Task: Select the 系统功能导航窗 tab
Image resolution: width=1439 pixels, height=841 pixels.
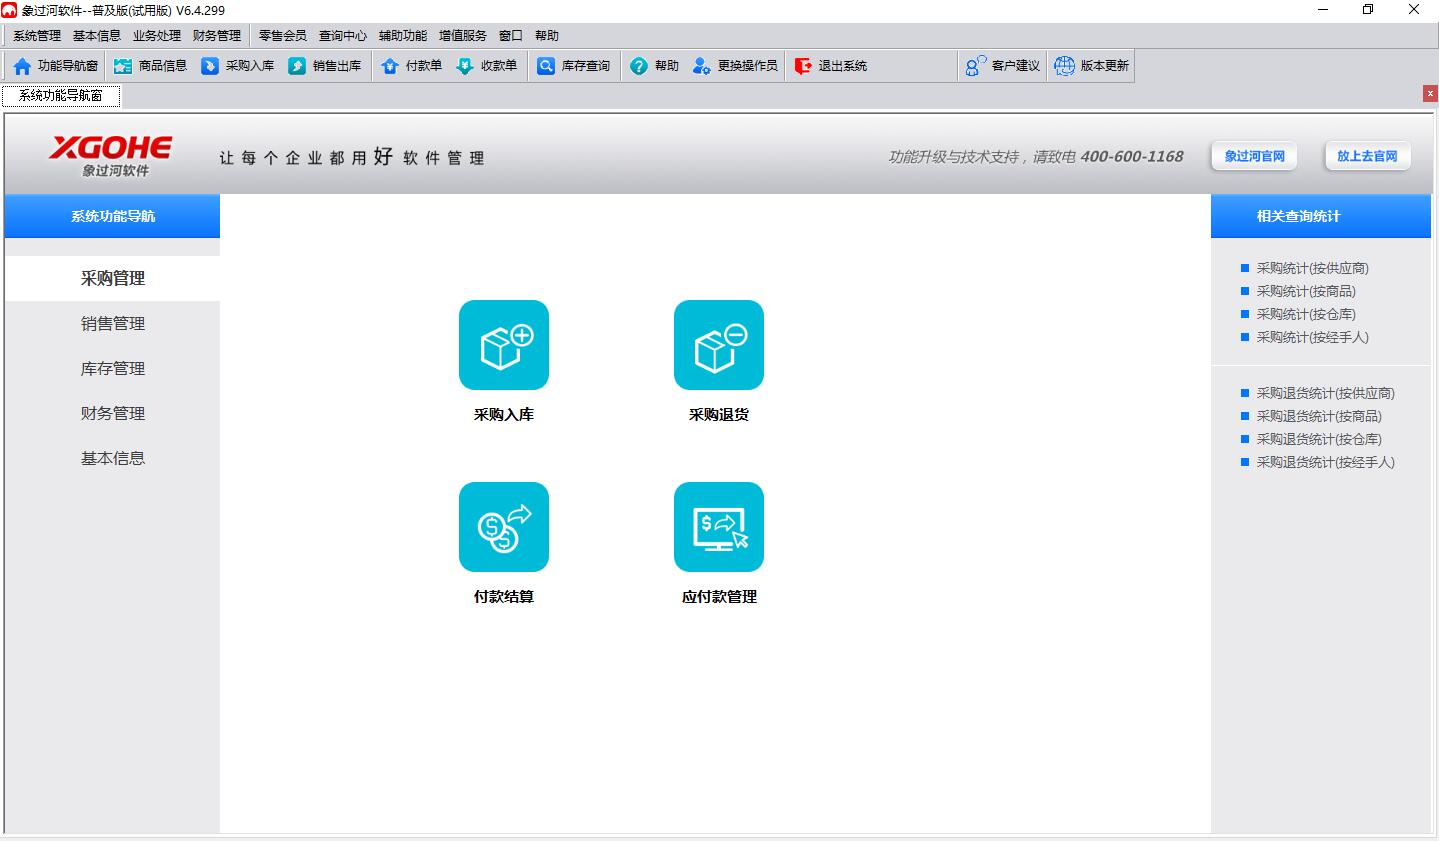Action: coord(61,96)
